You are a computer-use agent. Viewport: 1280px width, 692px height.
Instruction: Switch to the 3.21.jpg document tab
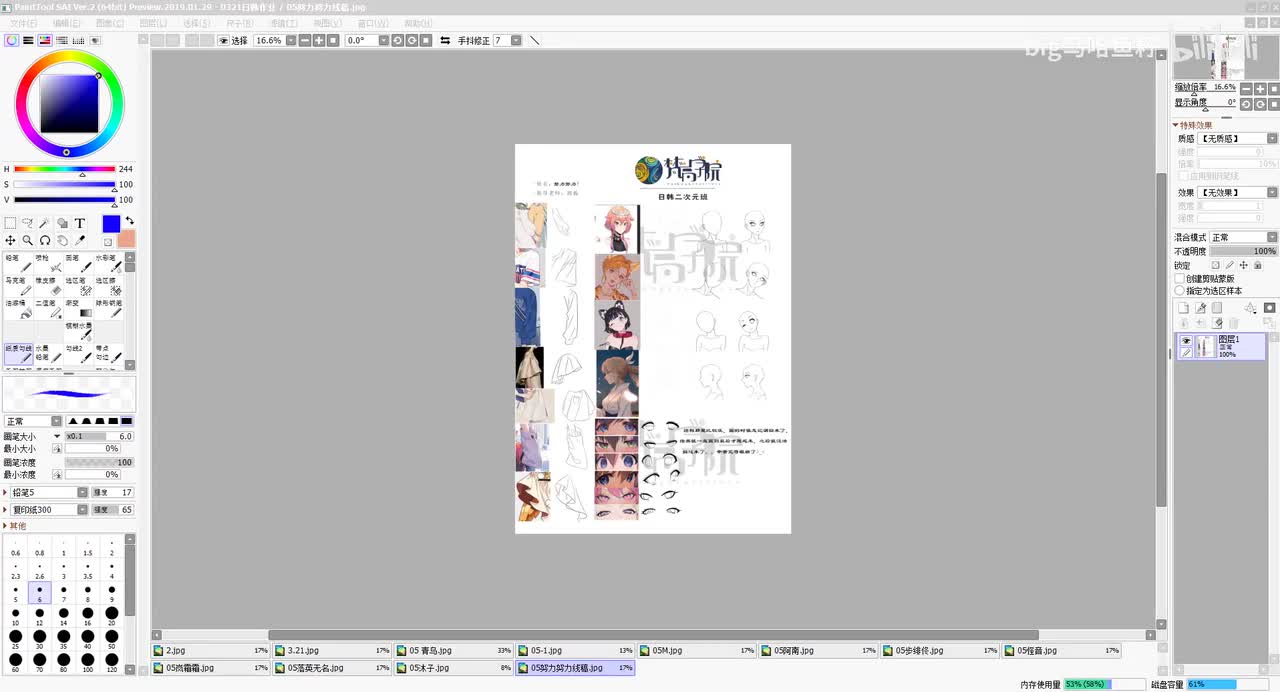(x=332, y=651)
